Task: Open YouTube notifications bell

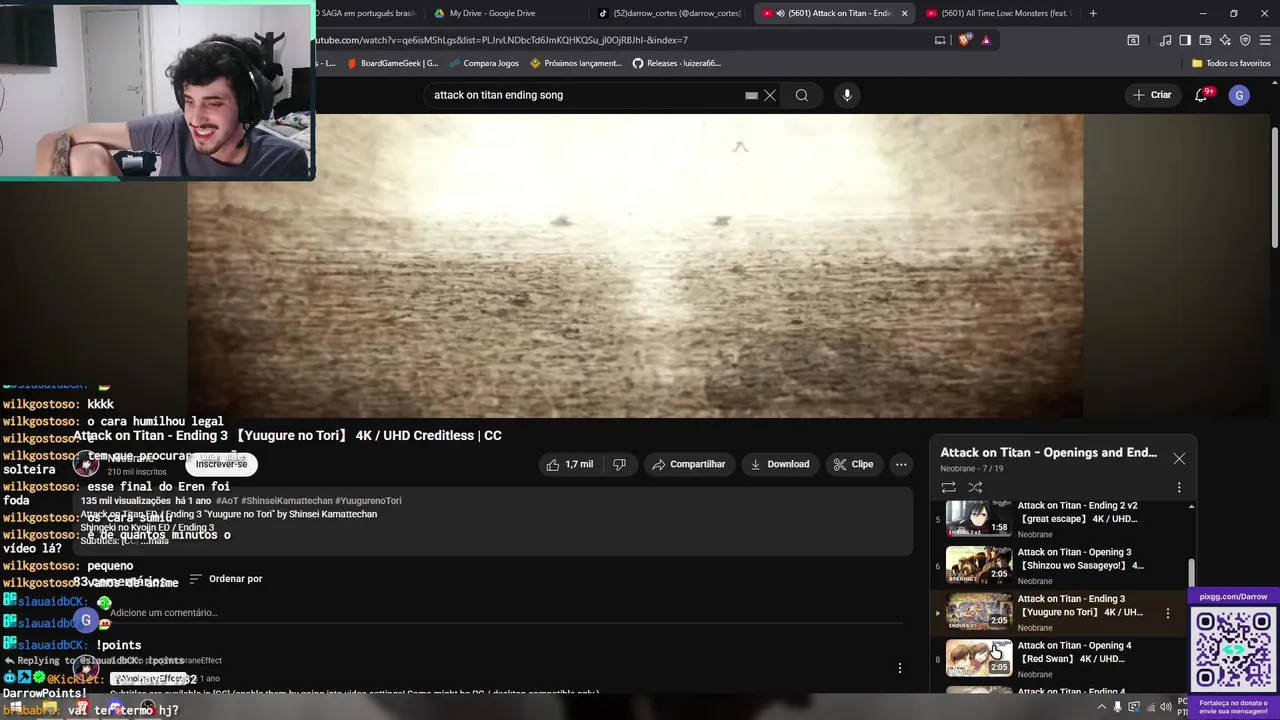Action: coord(1201,95)
